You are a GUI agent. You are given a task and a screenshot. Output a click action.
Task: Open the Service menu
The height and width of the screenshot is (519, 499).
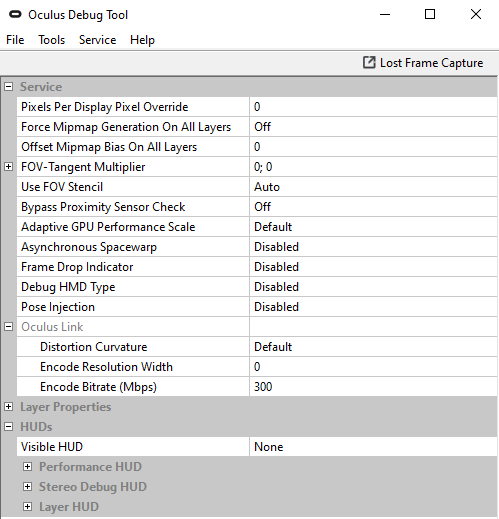(97, 40)
